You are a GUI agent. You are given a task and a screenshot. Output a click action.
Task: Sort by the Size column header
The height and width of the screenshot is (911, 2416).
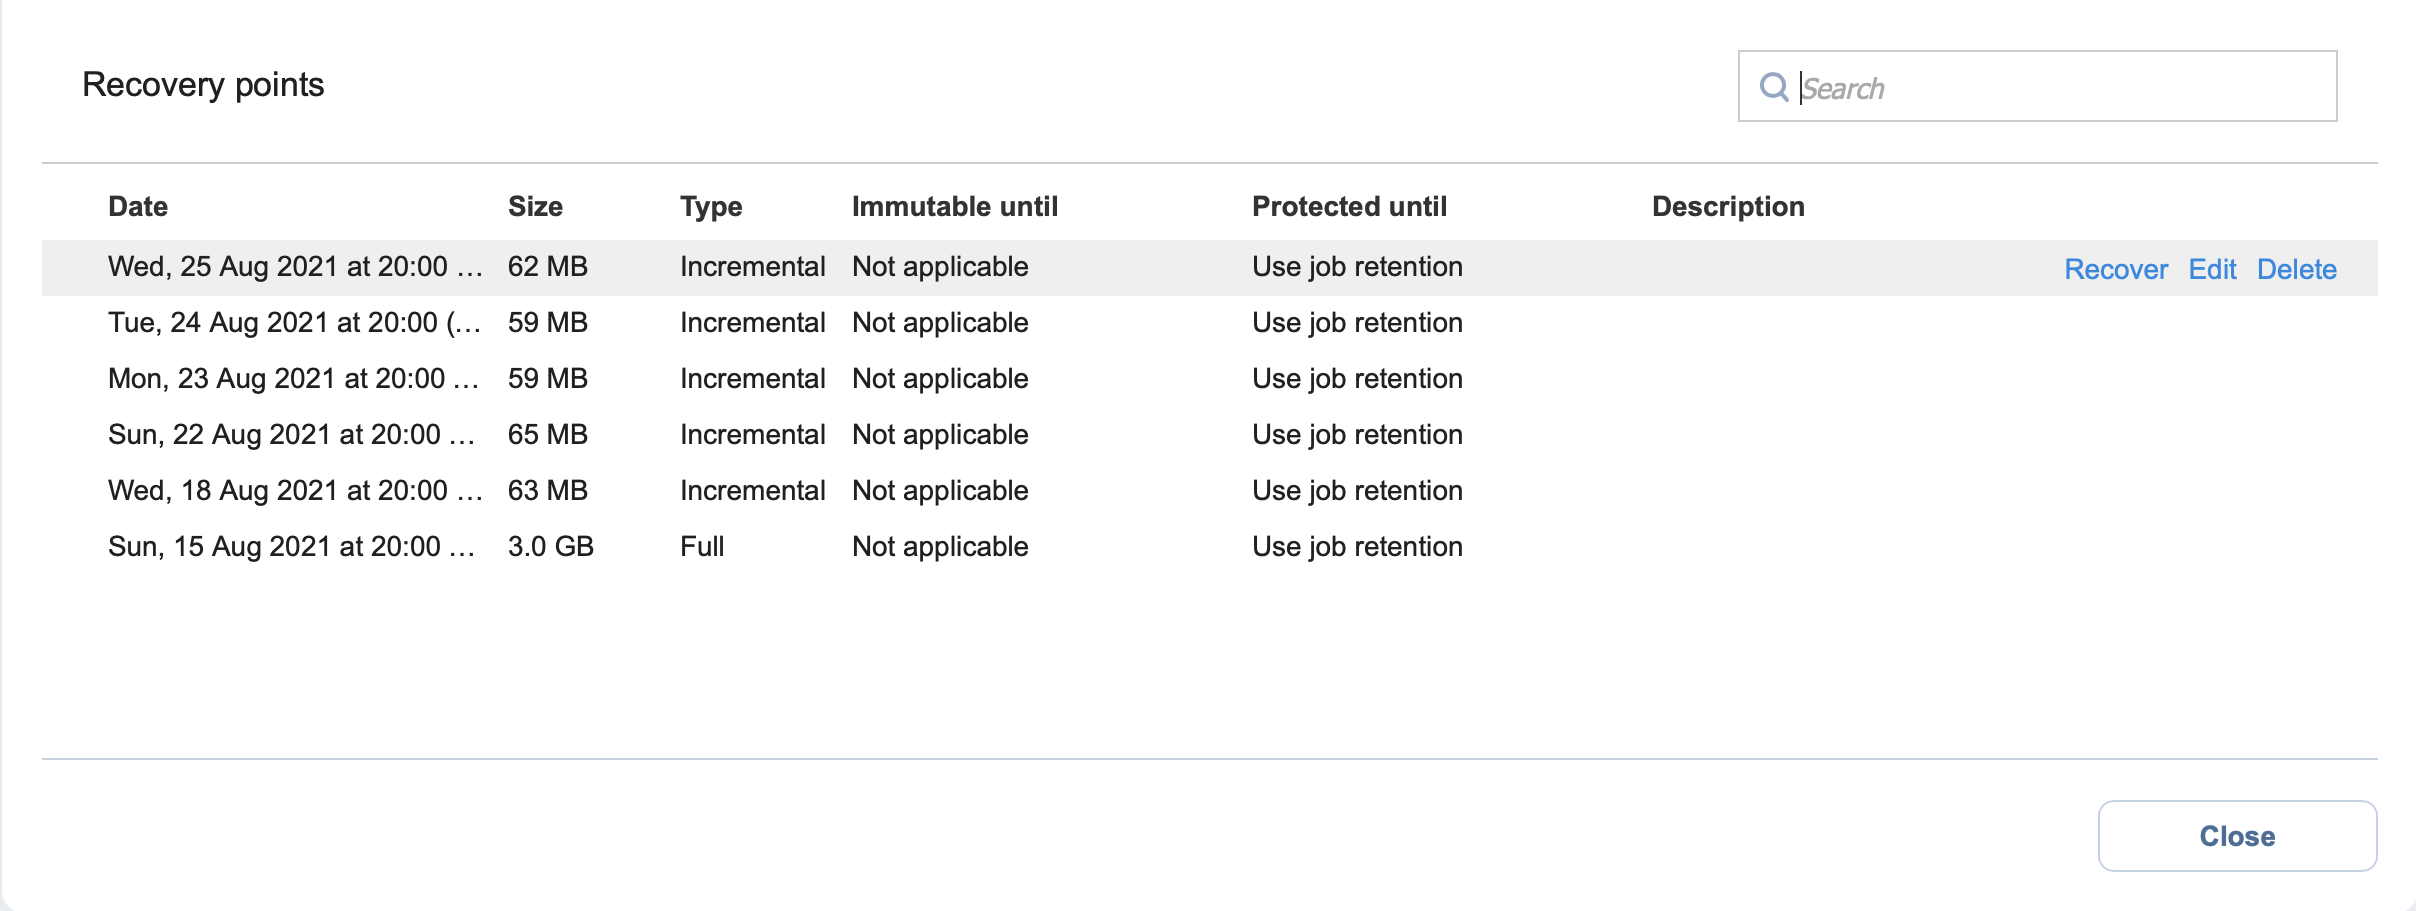535,207
